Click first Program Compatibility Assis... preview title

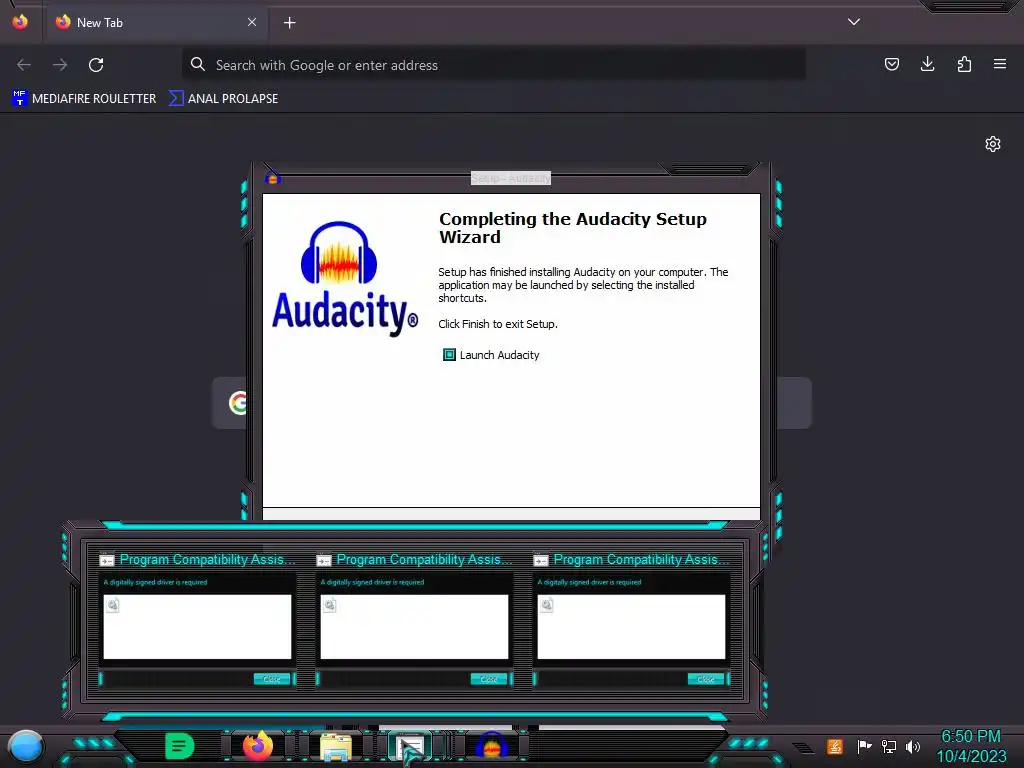(x=208, y=560)
